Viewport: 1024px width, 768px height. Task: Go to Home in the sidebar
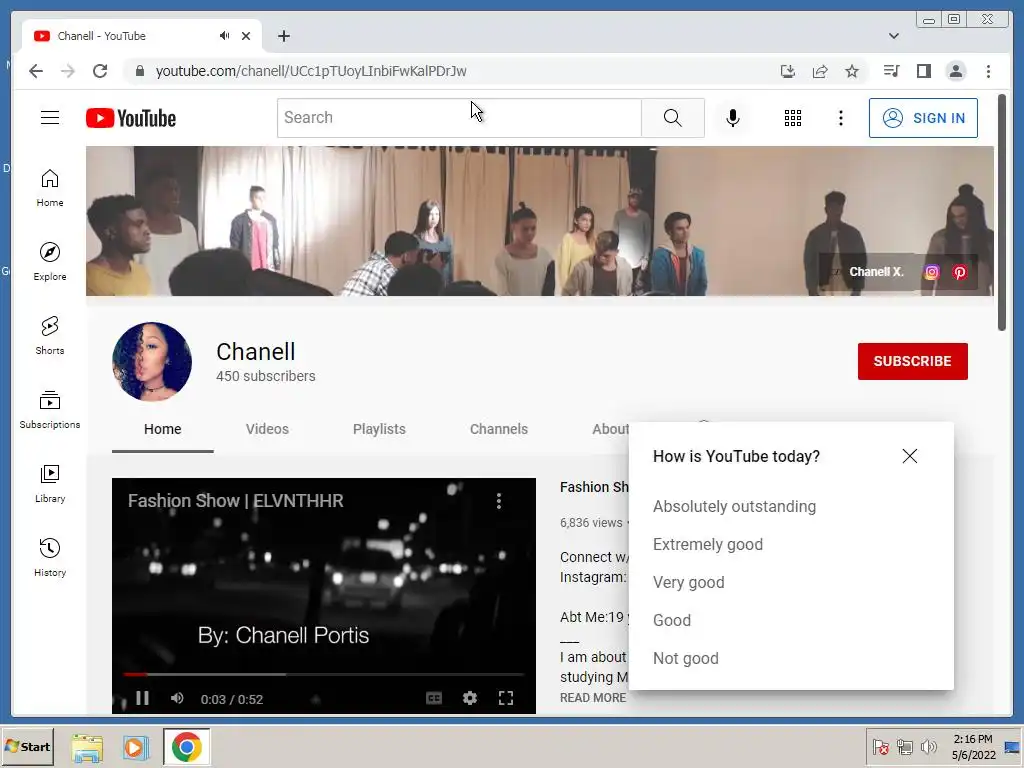click(x=50, y=188)
